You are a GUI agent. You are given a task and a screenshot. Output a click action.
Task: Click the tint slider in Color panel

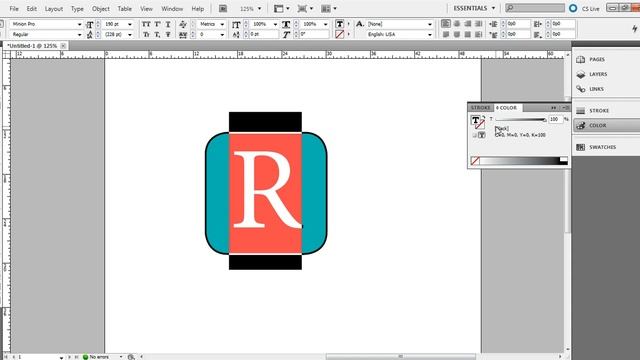(521, 120)
